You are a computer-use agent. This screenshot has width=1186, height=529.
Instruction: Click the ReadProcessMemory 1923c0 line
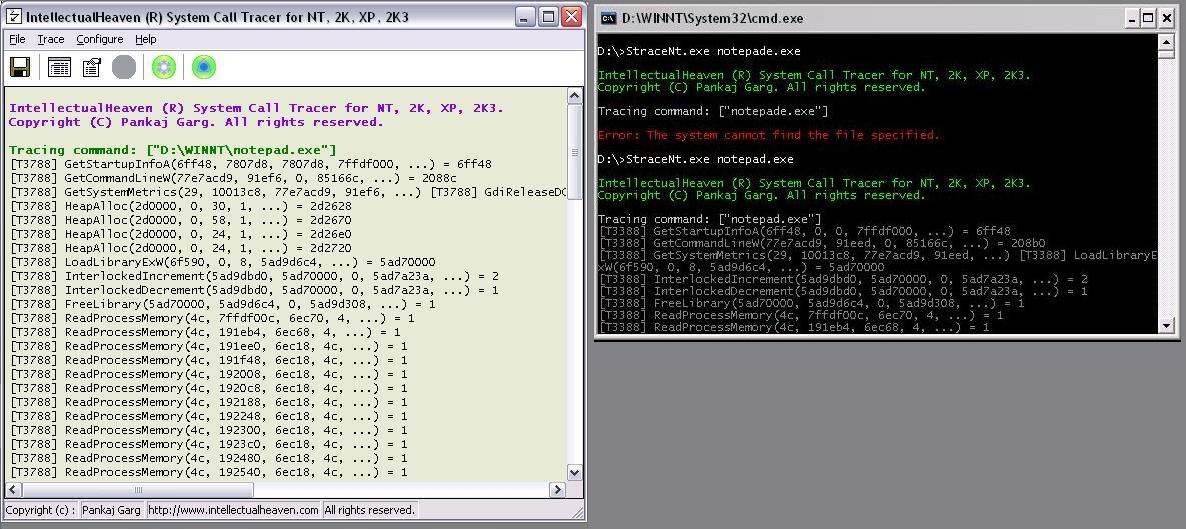(x=208, y=443)
